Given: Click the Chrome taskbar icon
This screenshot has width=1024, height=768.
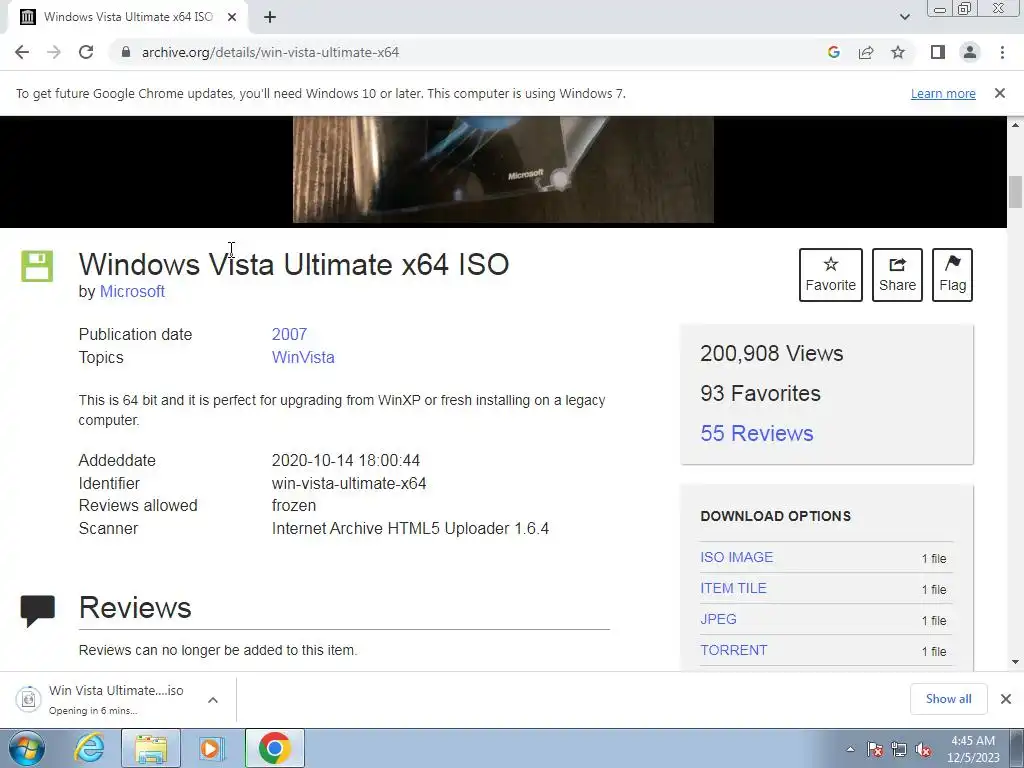Looking at the screenshot, I should [274, 748].
